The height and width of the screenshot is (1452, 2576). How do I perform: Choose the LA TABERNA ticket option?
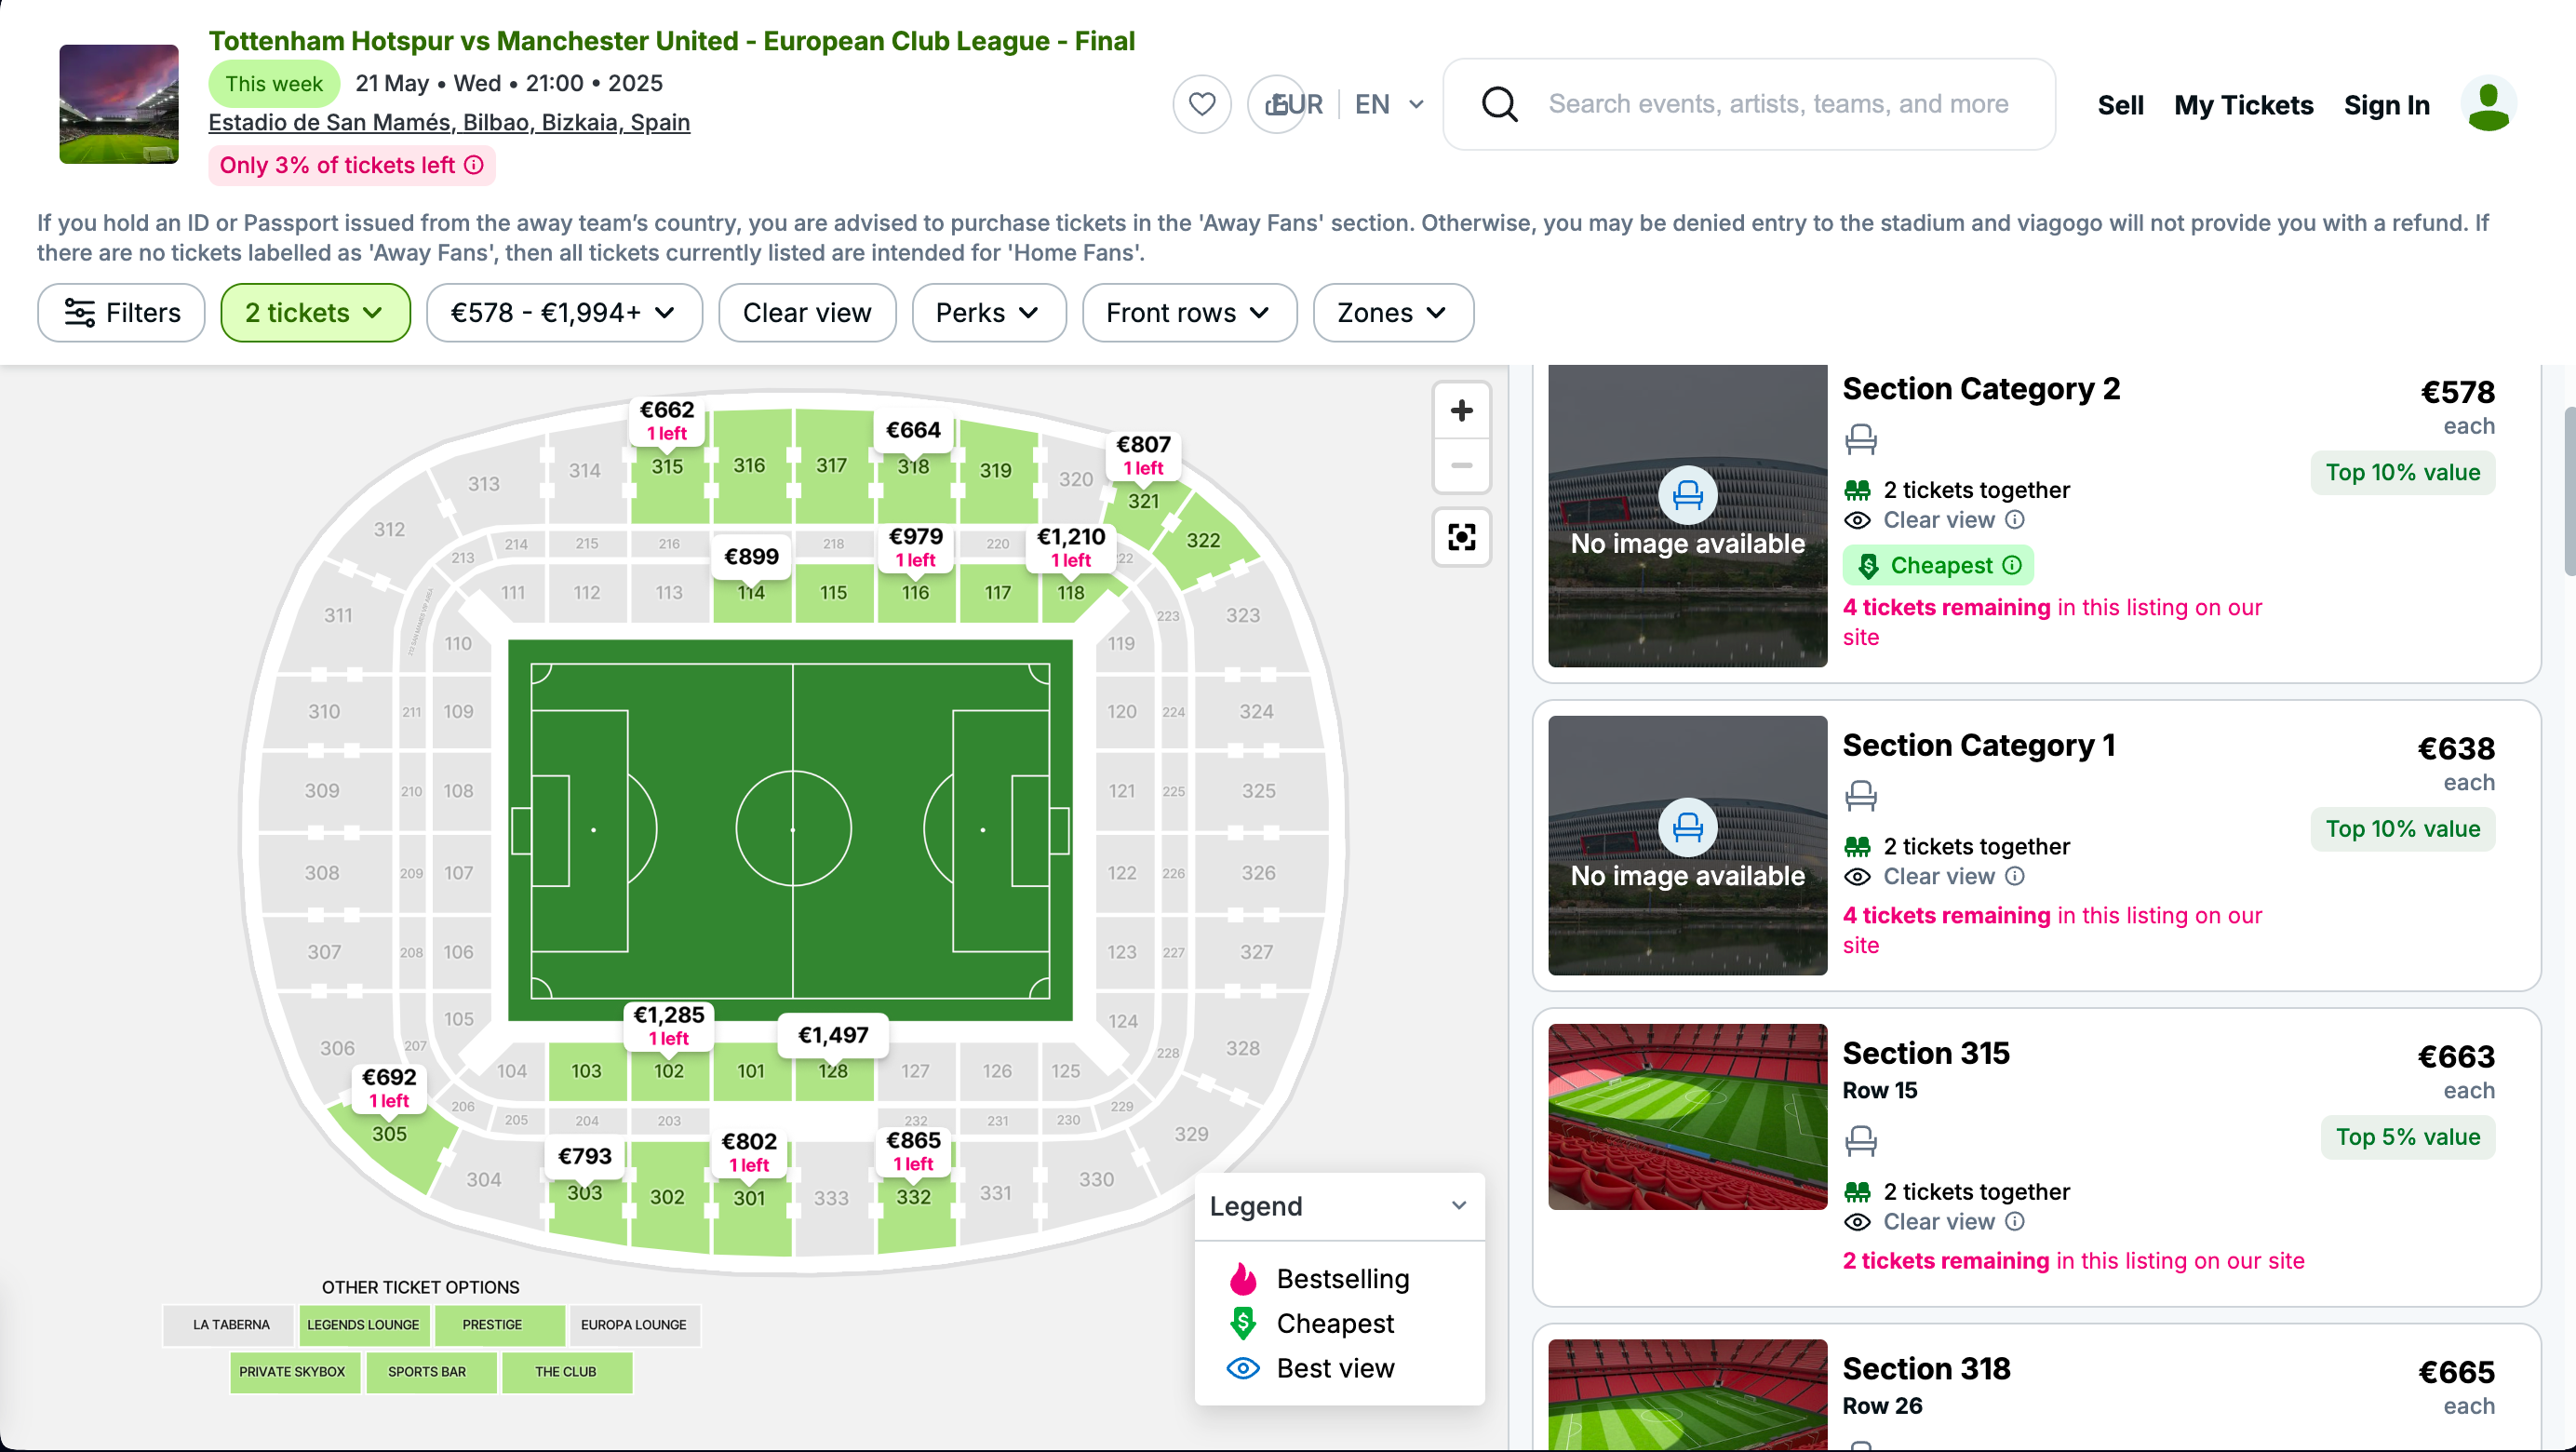point(231,1325)
